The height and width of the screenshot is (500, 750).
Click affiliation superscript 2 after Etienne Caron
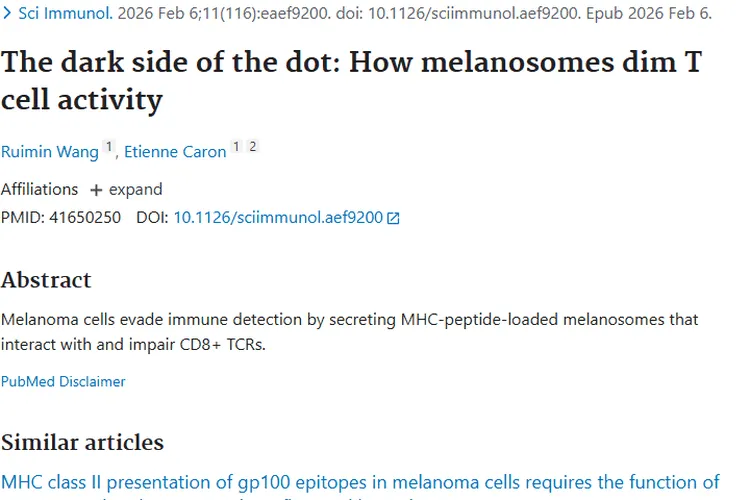pos(252,147)
